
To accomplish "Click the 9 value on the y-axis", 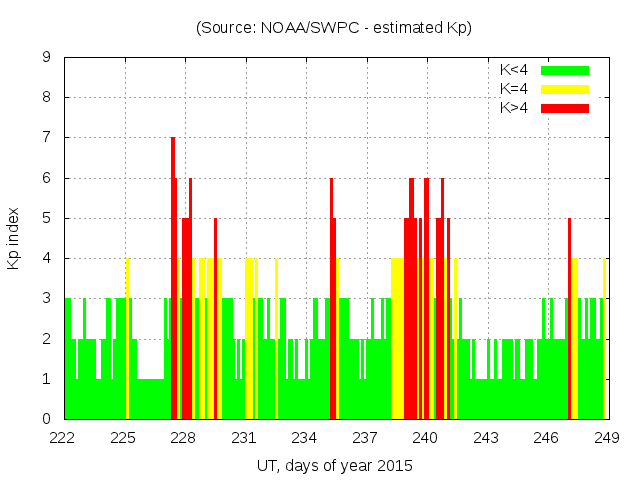I will pos(47,58).
